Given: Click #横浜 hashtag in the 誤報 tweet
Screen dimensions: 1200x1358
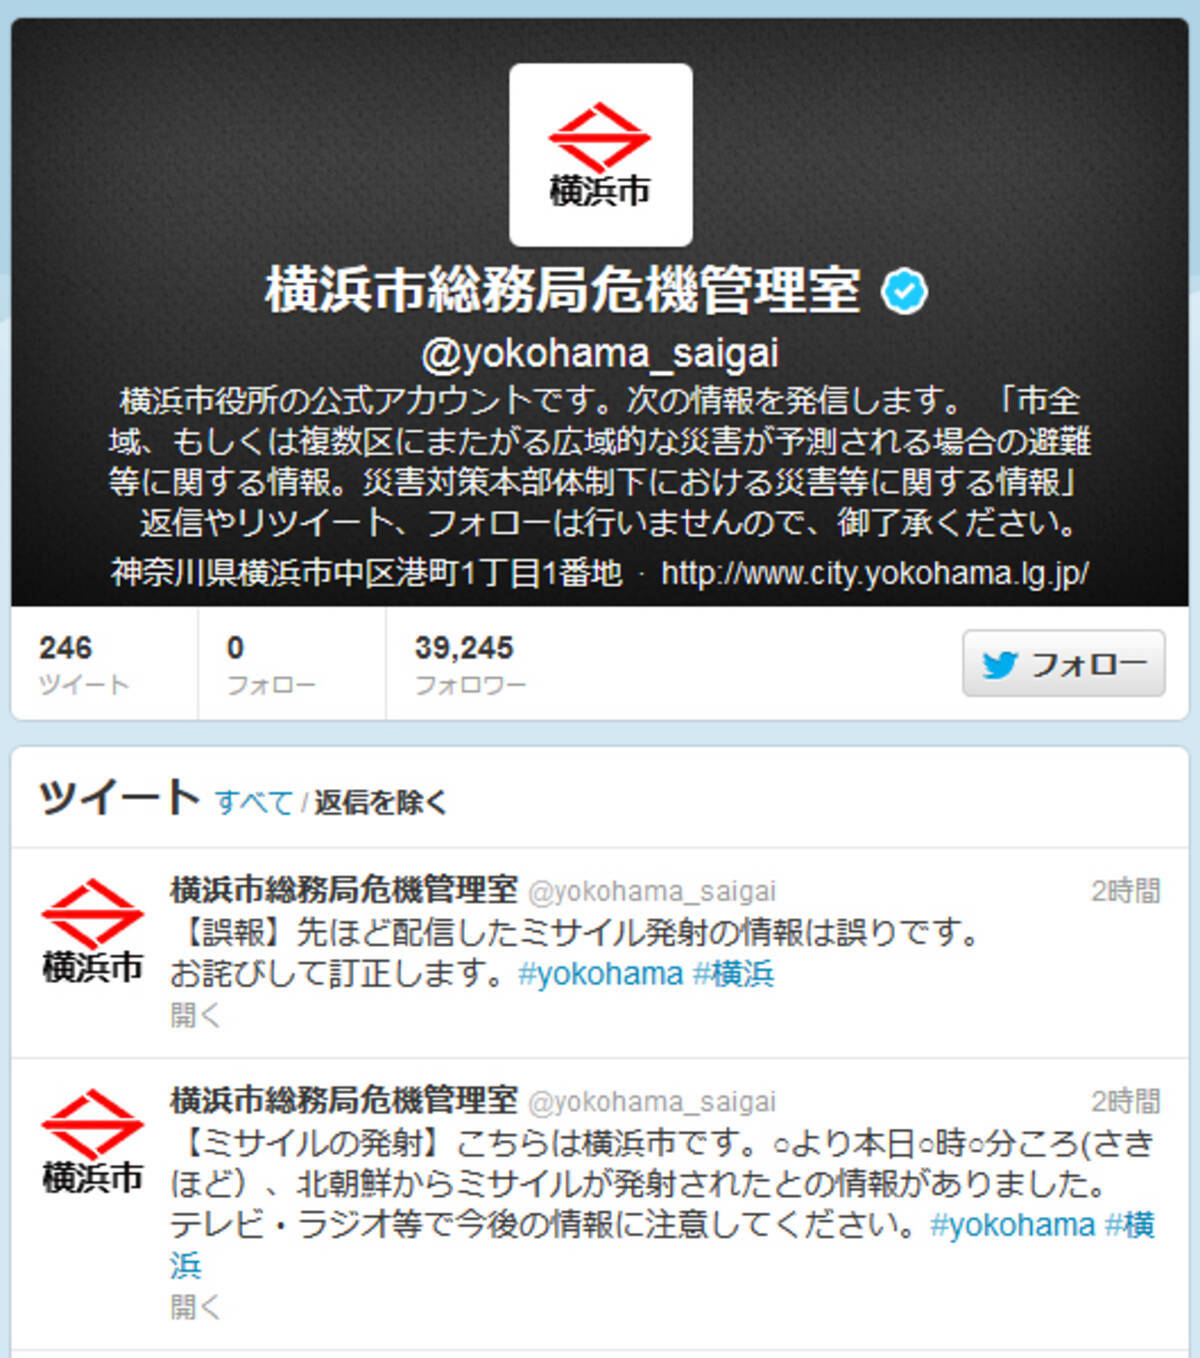Looking at the screenshot, I should [x=734, y=974].
